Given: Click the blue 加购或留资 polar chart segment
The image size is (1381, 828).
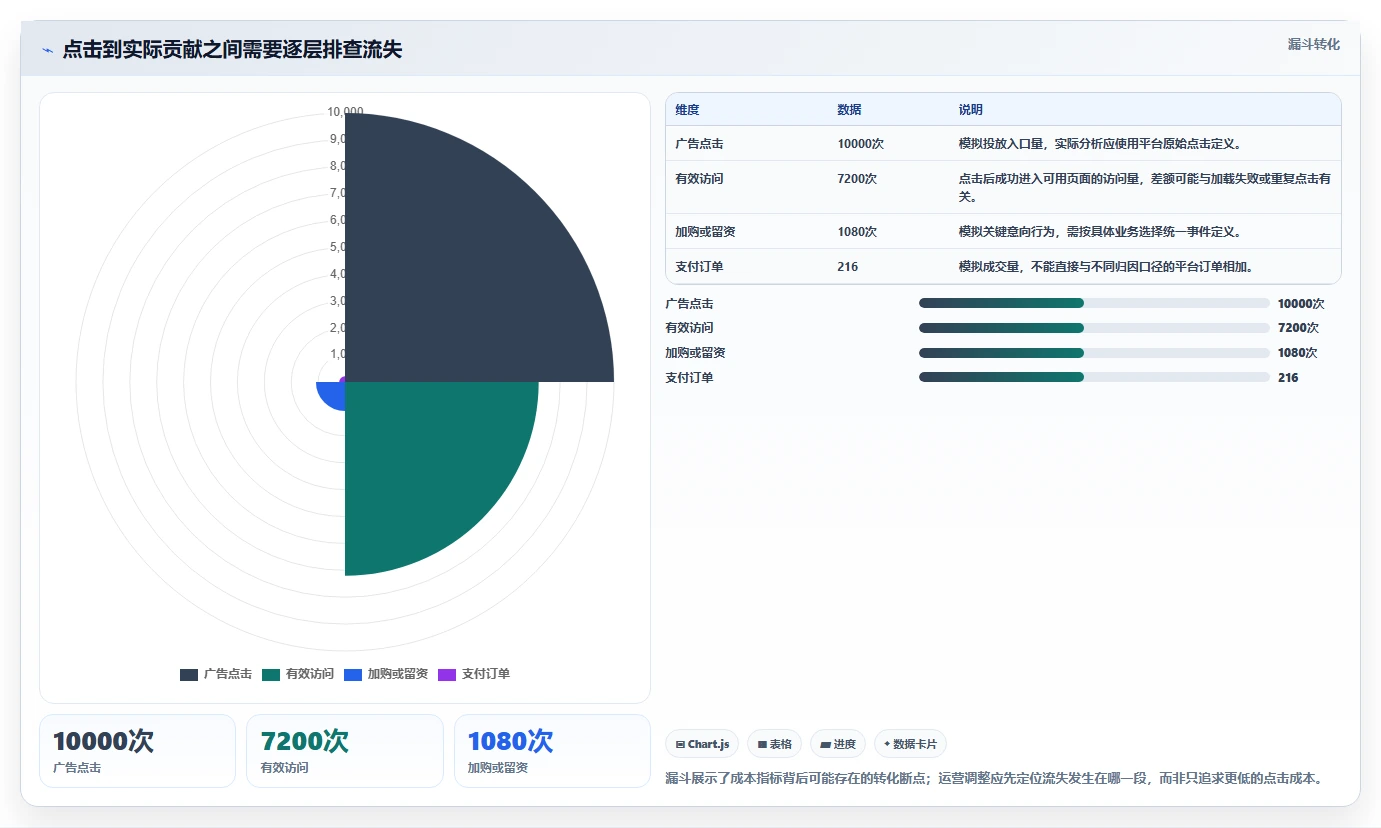Looking at the screenshot, I should pos(332,394).
